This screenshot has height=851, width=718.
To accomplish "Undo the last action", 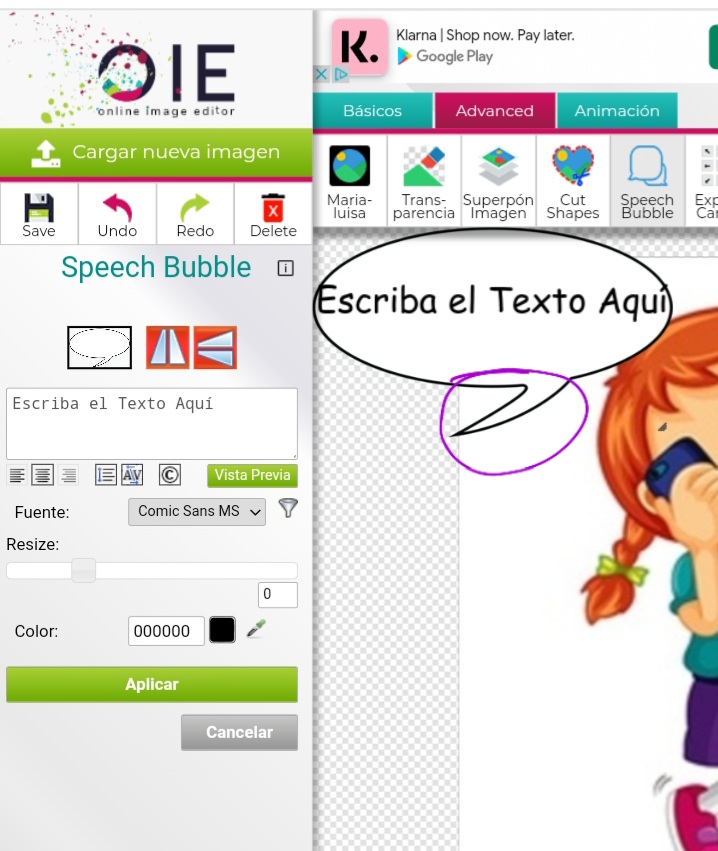I will tap(117, 214).
